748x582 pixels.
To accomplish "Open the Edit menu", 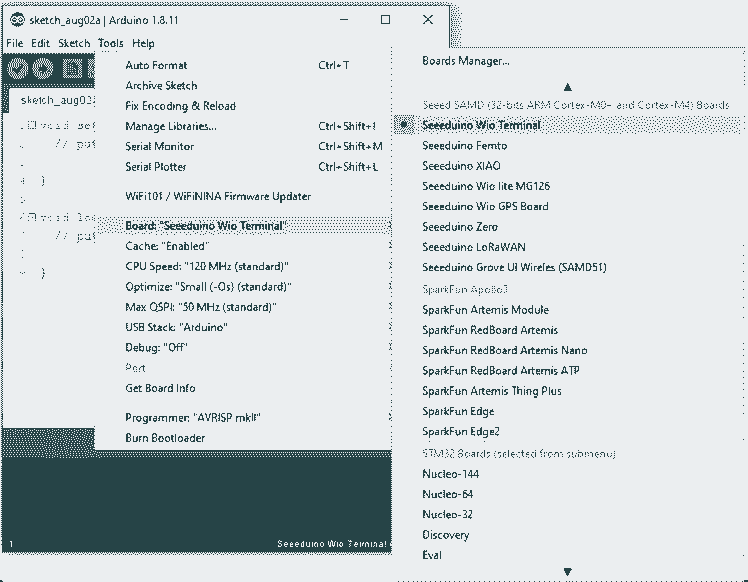I will tap(41, 43).
